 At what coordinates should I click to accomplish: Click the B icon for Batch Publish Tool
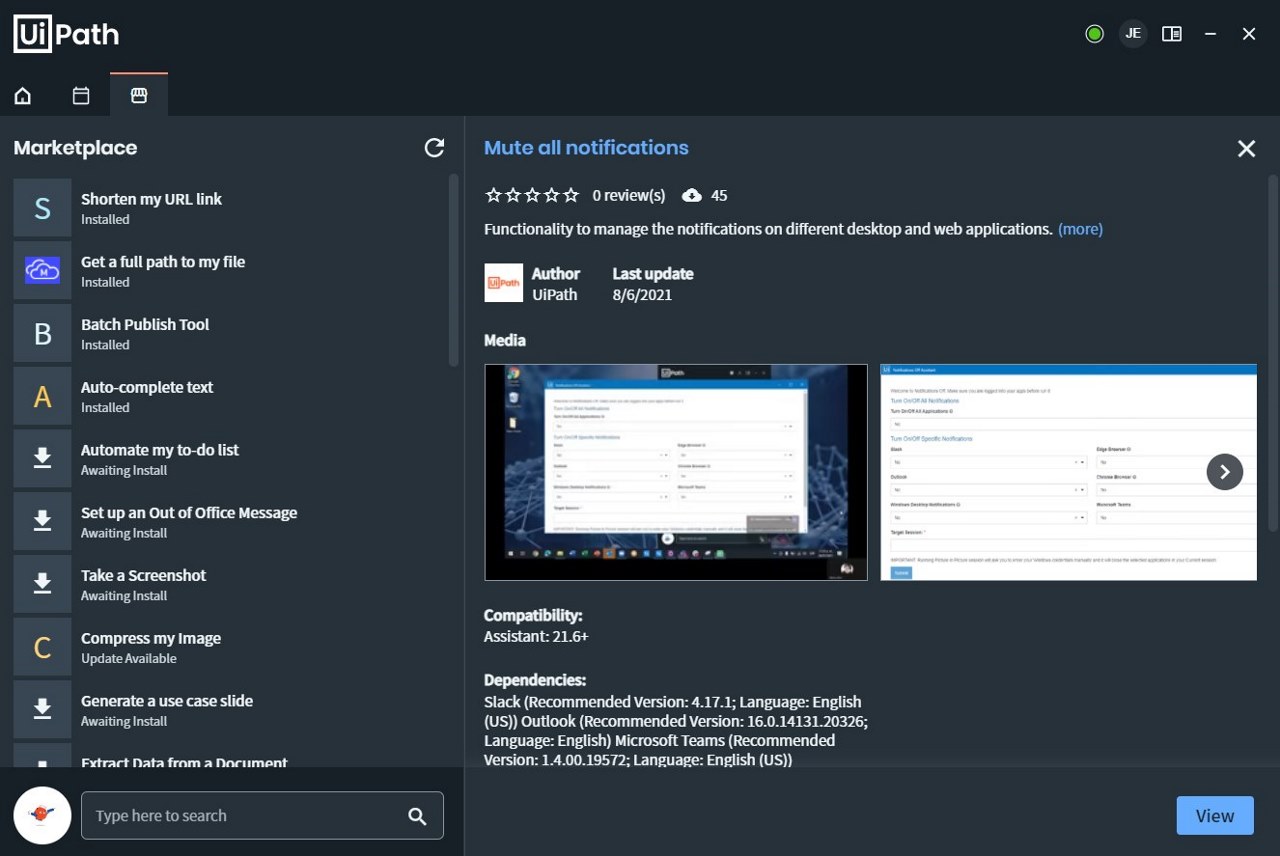(x=42, y=333)
